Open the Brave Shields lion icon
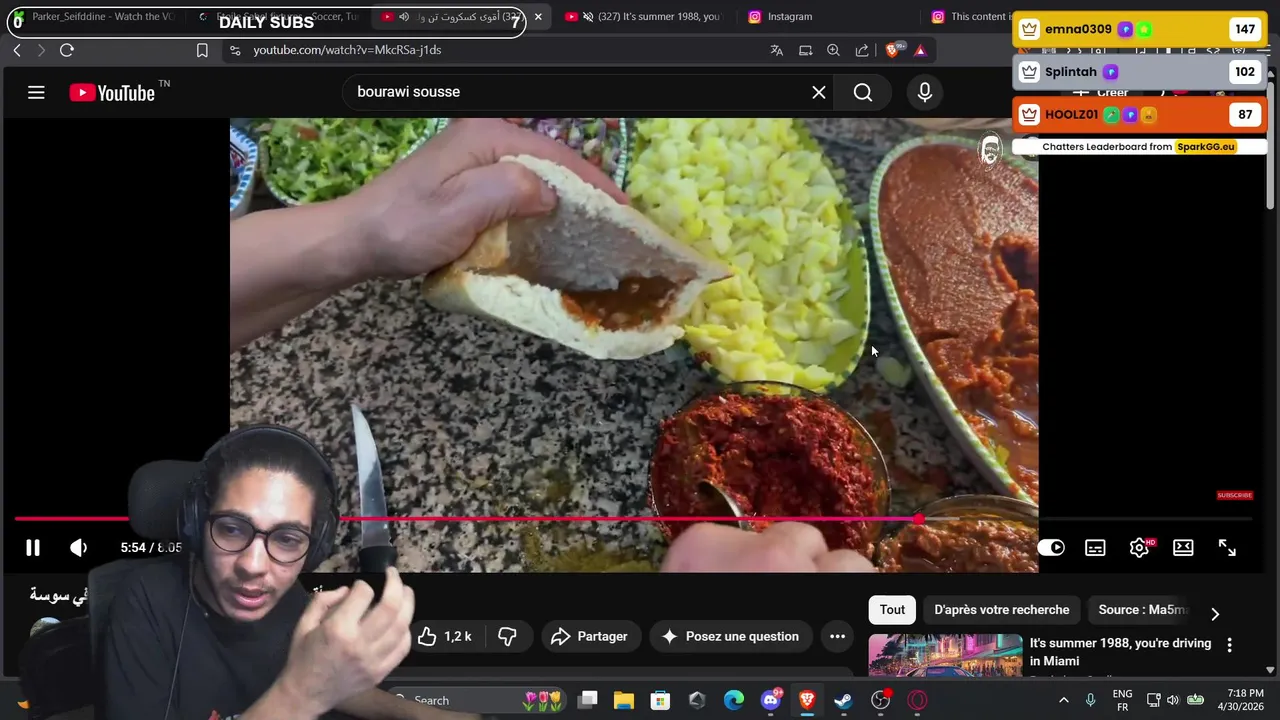The width and height of the screenshot is (1280, 720). [x=893, y=50]
